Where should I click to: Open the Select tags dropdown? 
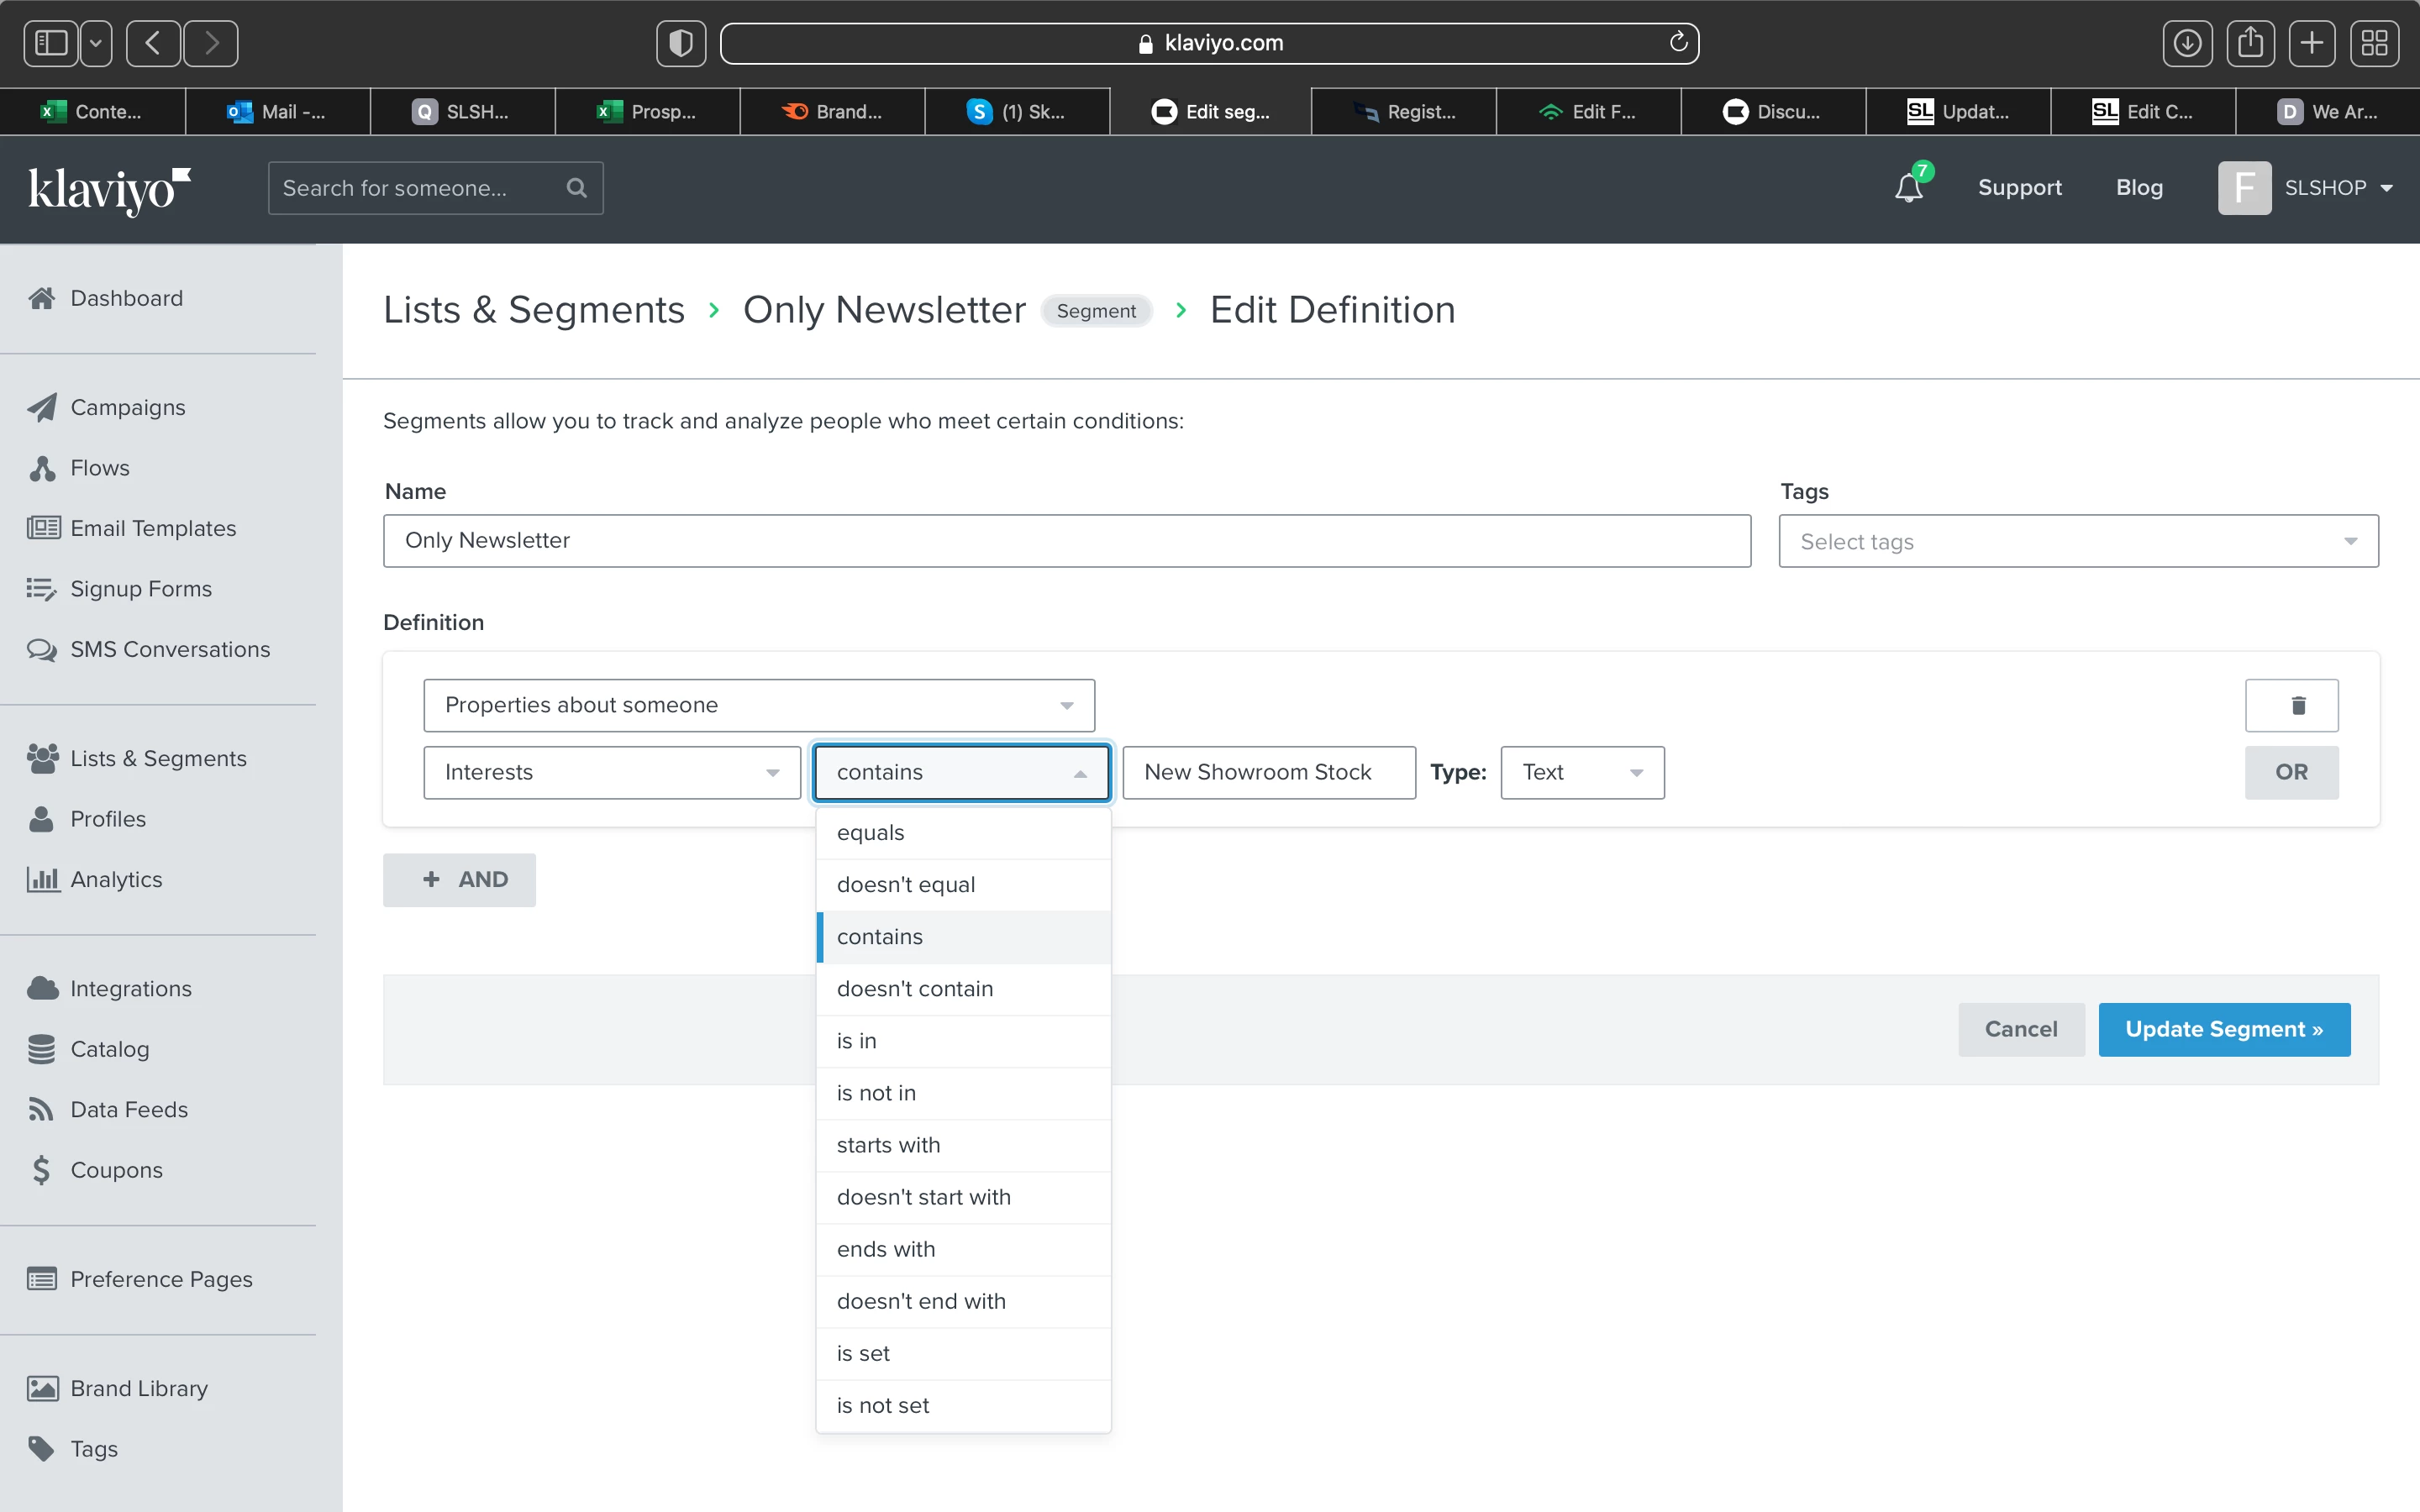(2077, 541)
